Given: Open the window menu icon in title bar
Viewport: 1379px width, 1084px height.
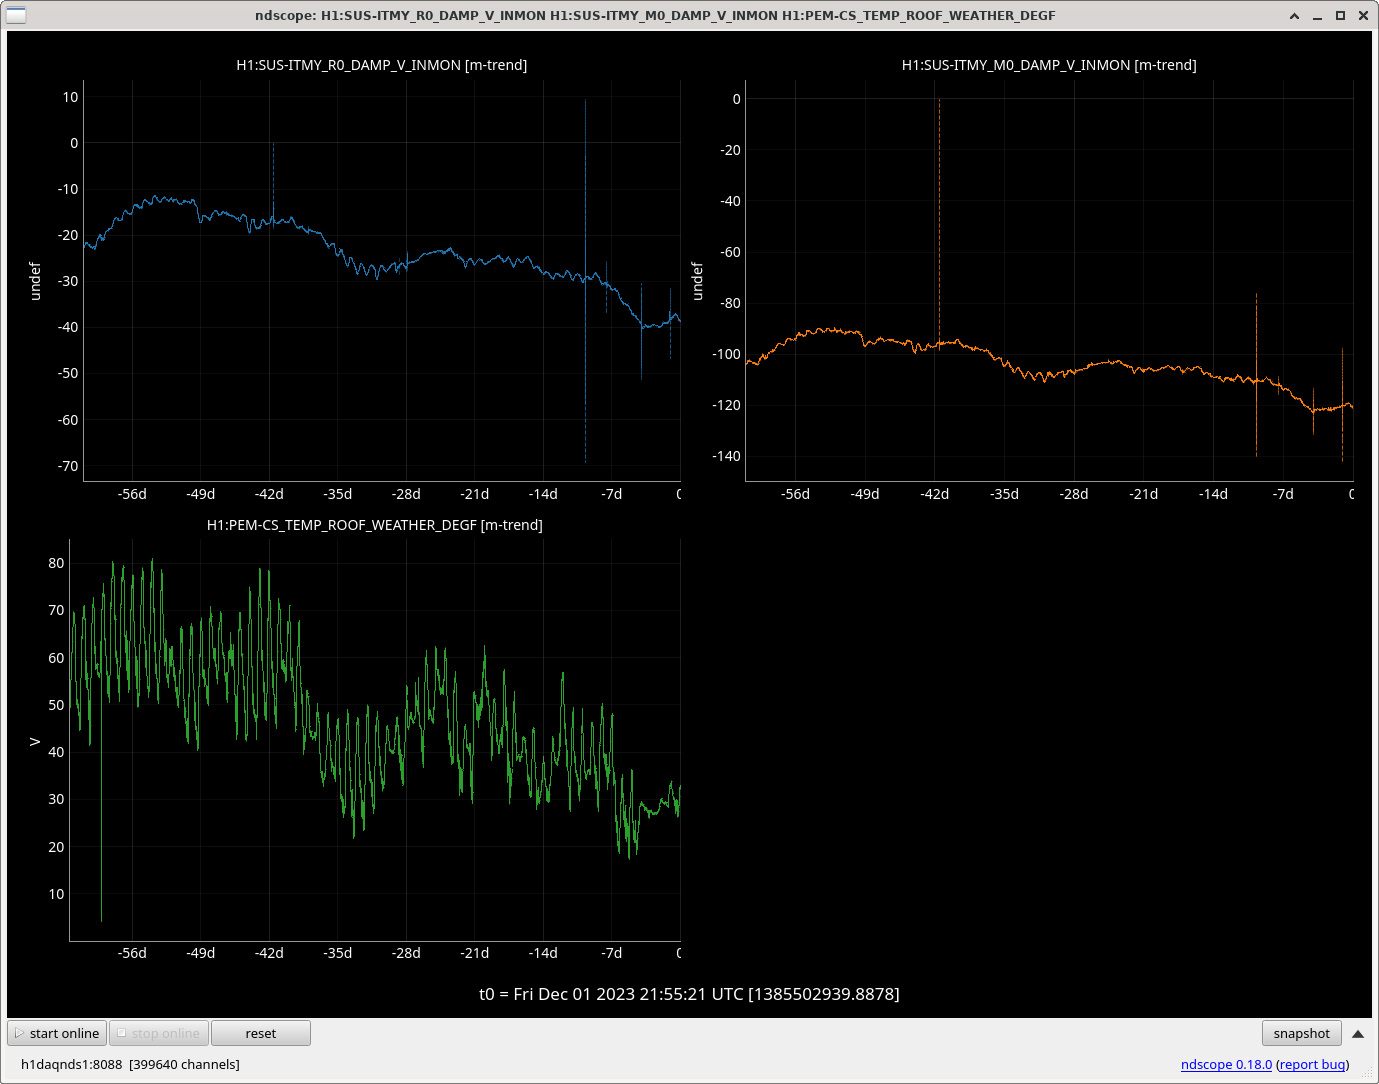Looking at the screenshot, I should coord(16,15).
